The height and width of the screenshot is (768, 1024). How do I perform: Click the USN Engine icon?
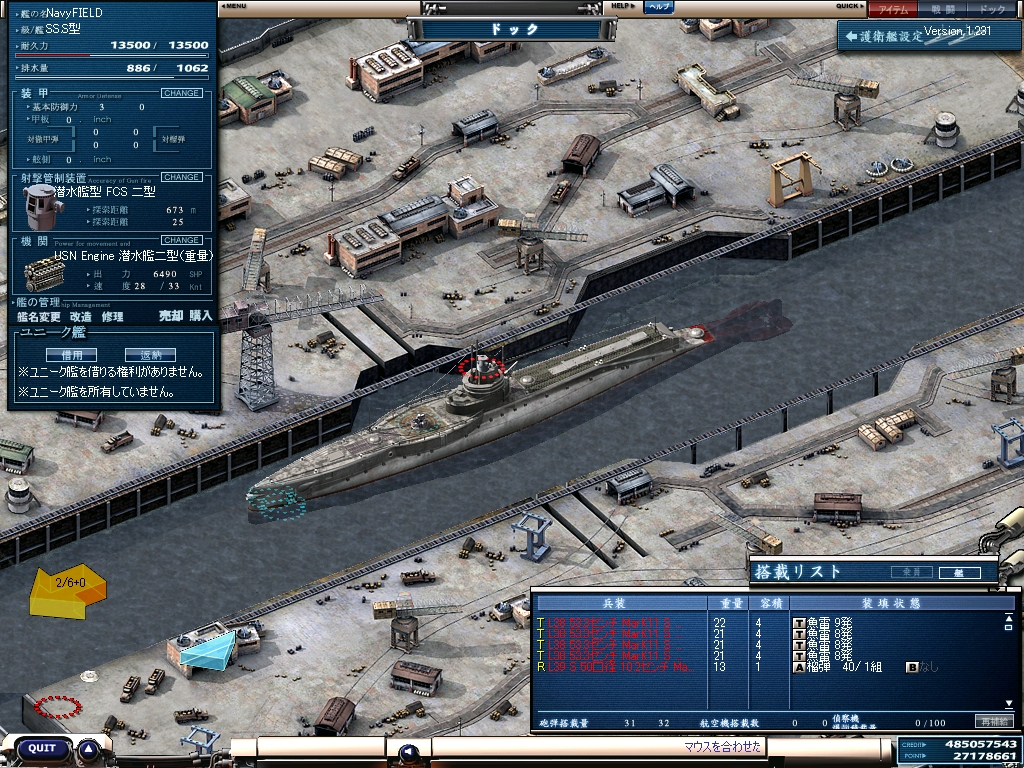tap(44, 274)
